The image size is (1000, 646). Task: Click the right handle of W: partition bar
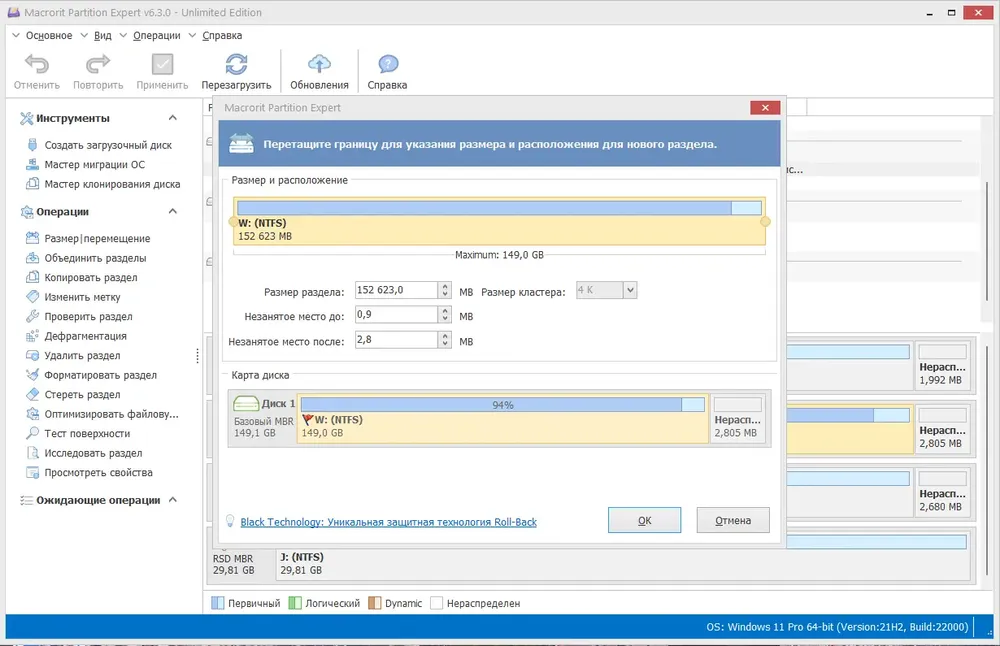(765, 222)
